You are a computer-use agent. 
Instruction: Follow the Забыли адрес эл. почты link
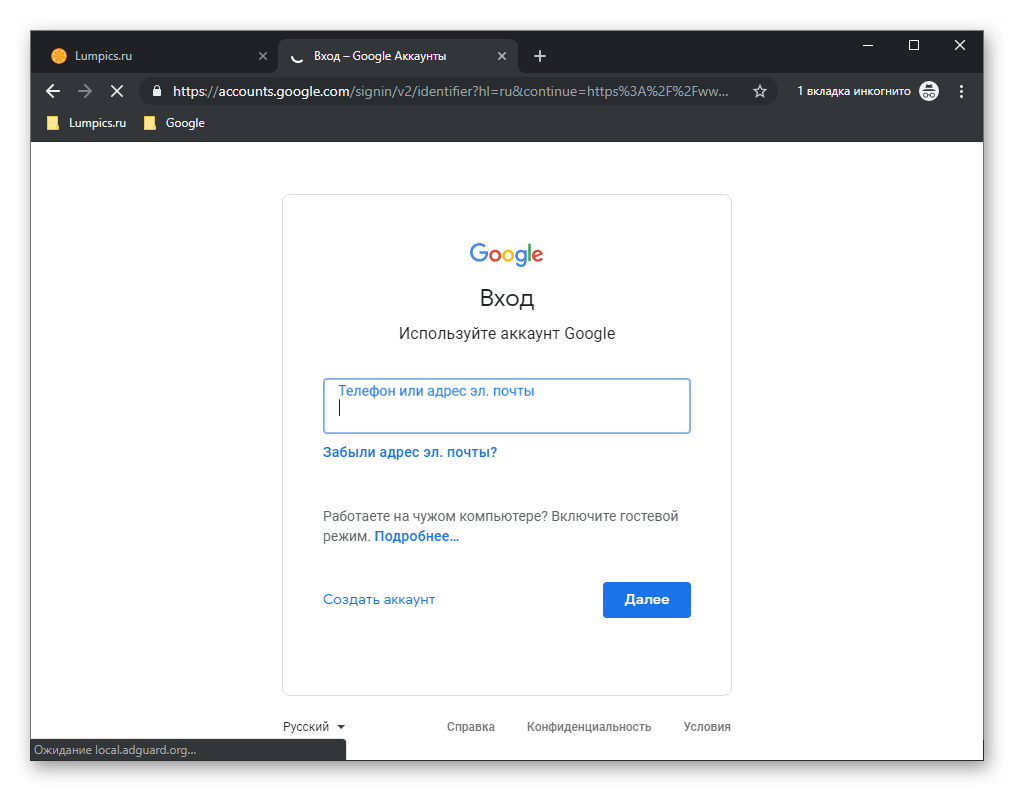pos(410,452)
